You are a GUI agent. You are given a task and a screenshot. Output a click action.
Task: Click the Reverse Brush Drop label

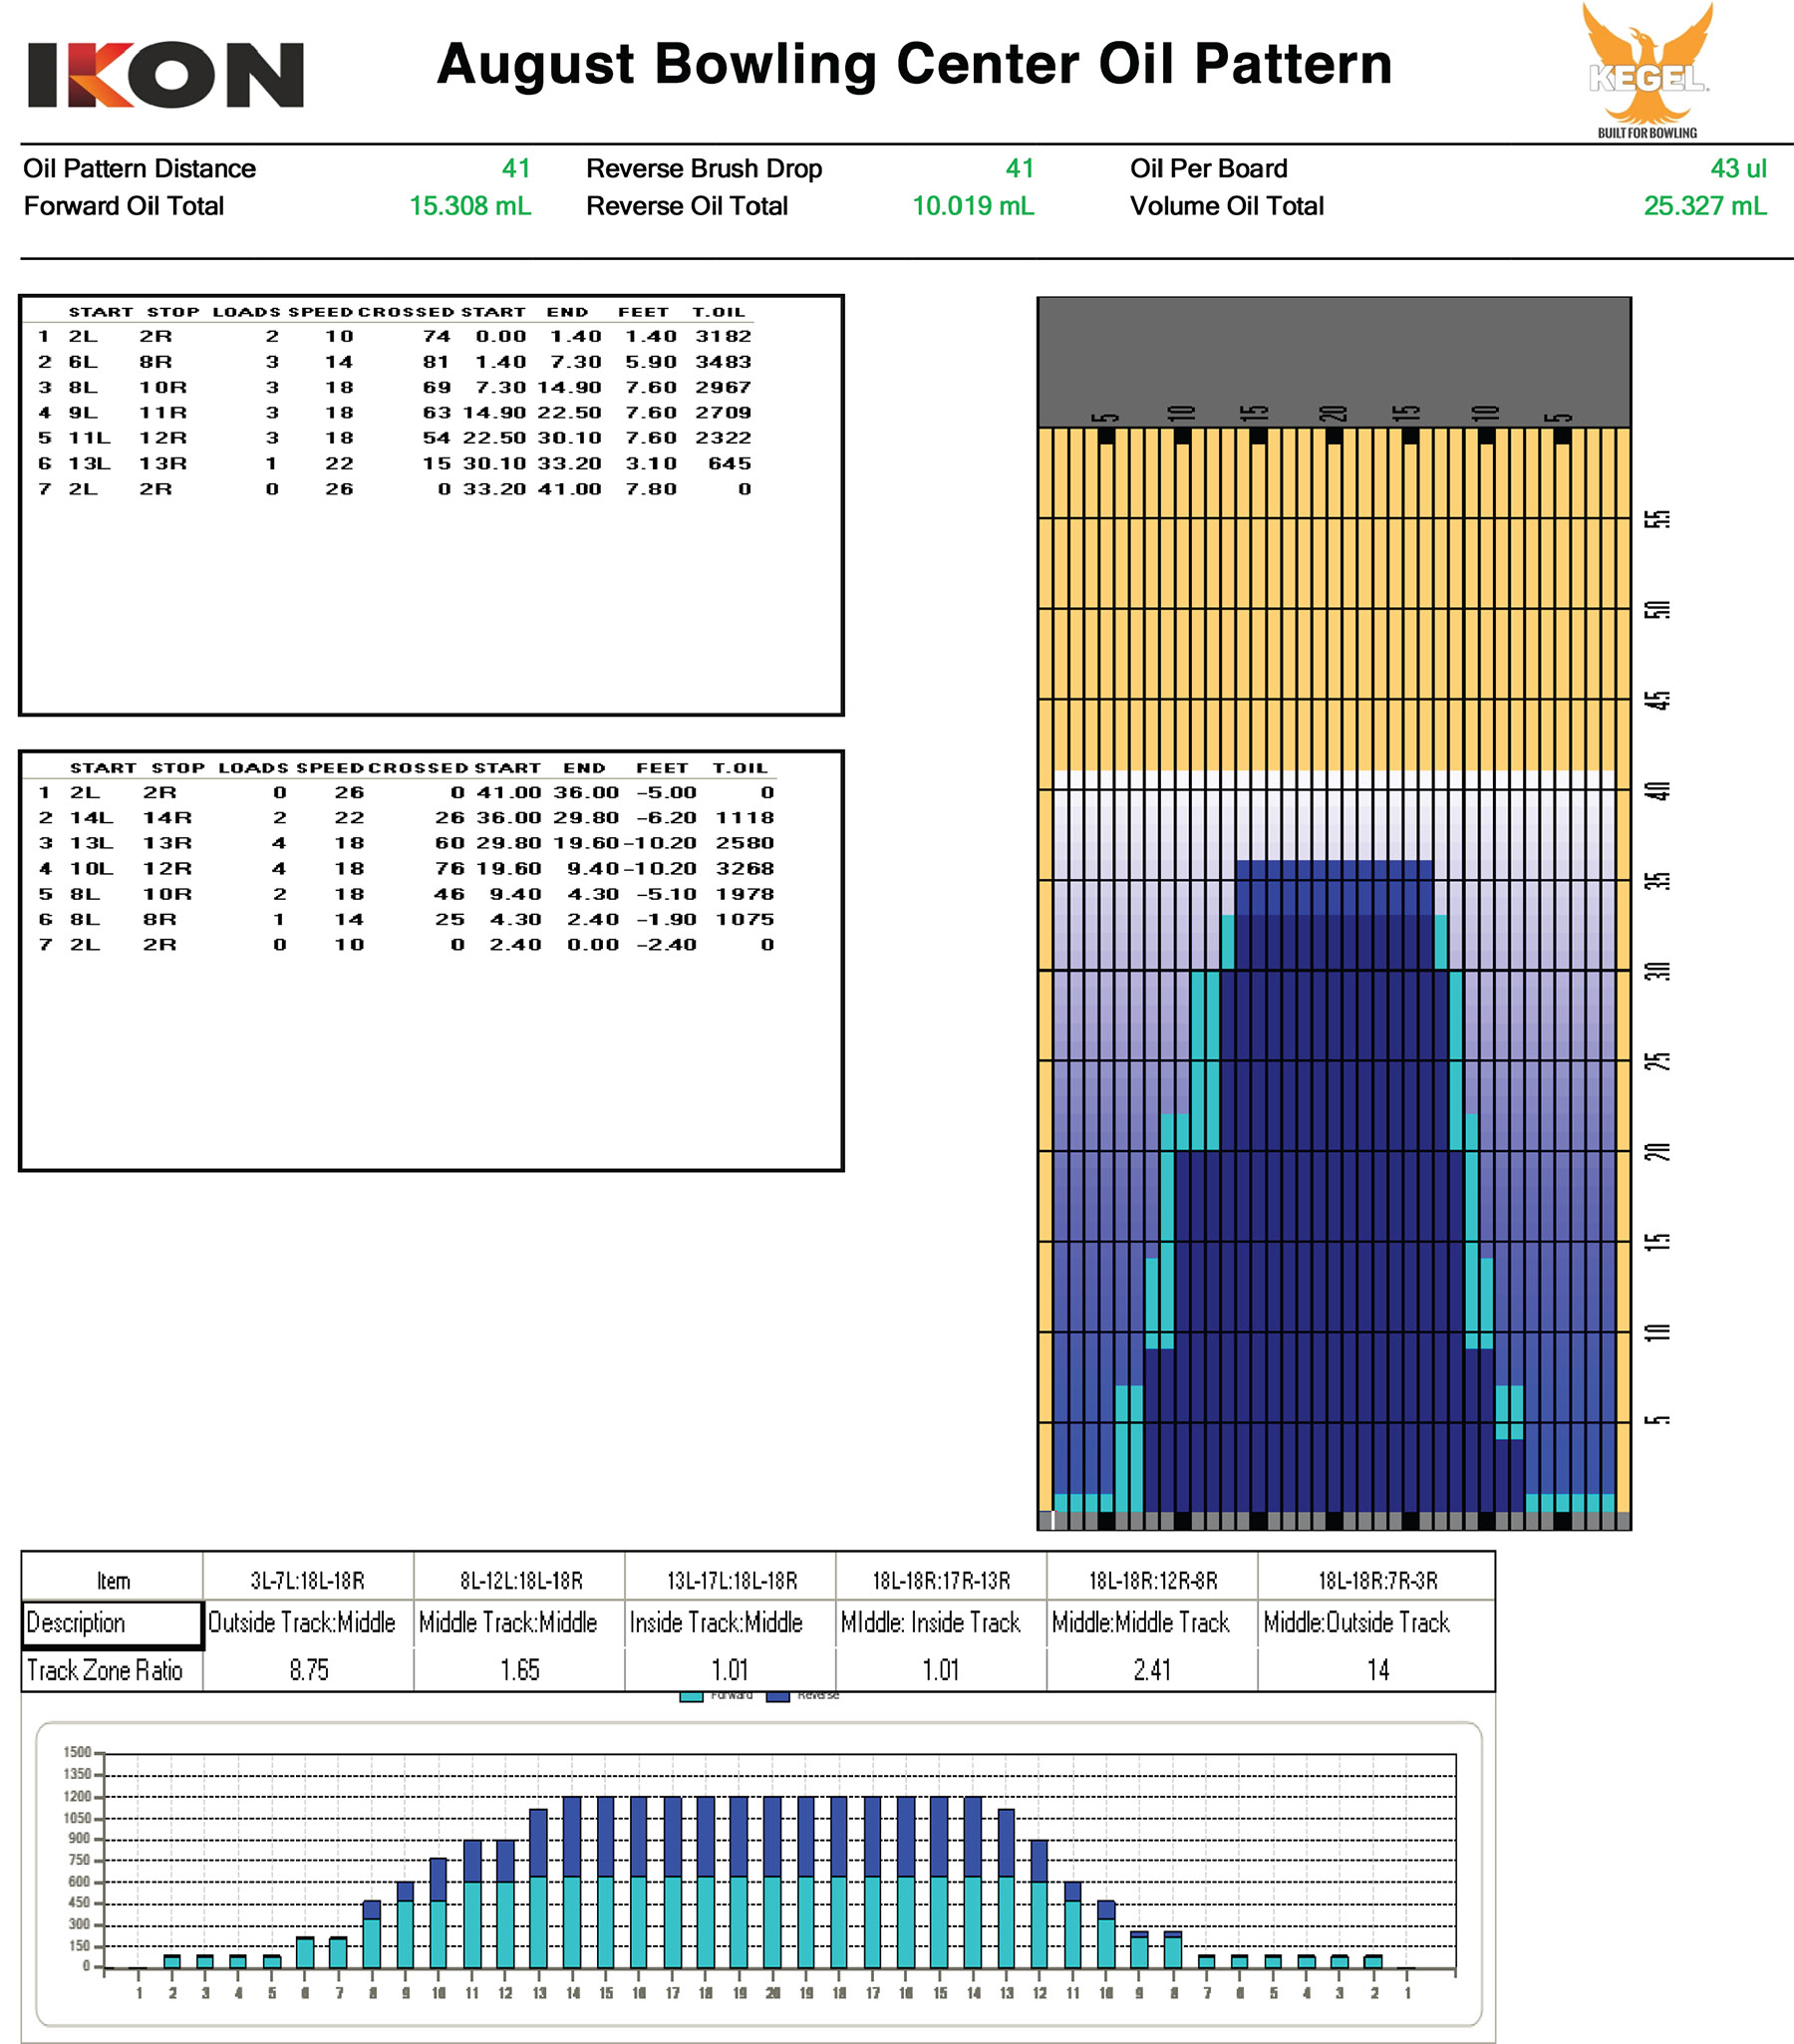(704, 168)
